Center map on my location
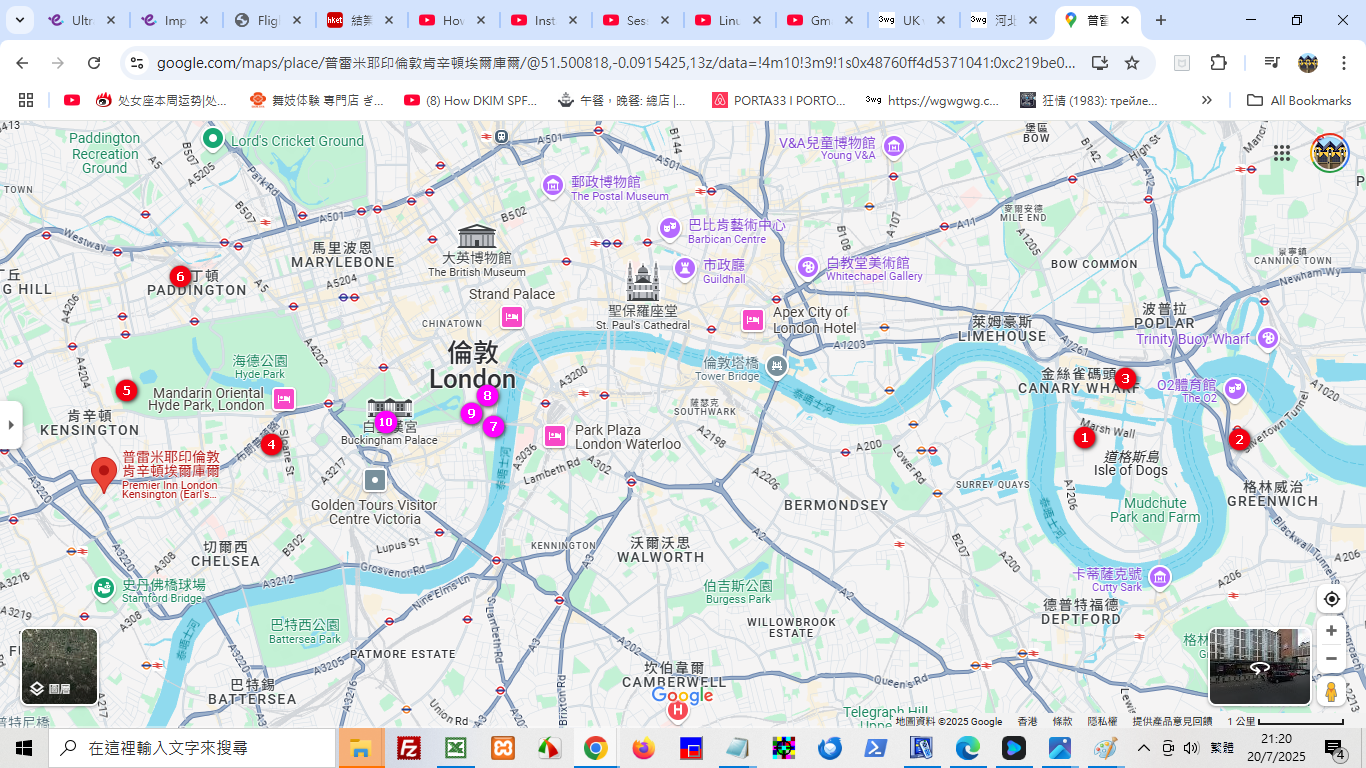Screen dimensions: 1366x768 click(x=1331, y=599)
